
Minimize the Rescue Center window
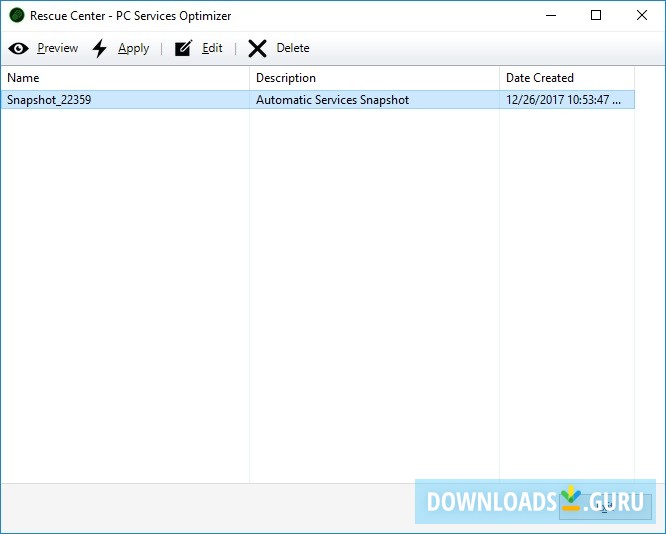(551, 16)
